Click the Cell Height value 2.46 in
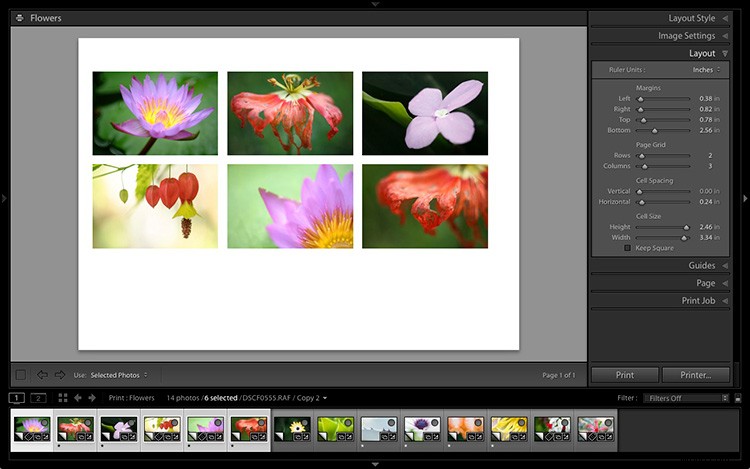The width and height of the screenshot is (750, 469). pyautogui.click(x=709, y=227)
